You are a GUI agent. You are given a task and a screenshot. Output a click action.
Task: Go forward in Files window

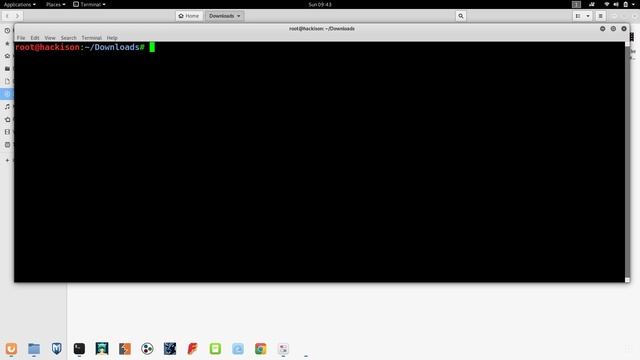(18, 16)
